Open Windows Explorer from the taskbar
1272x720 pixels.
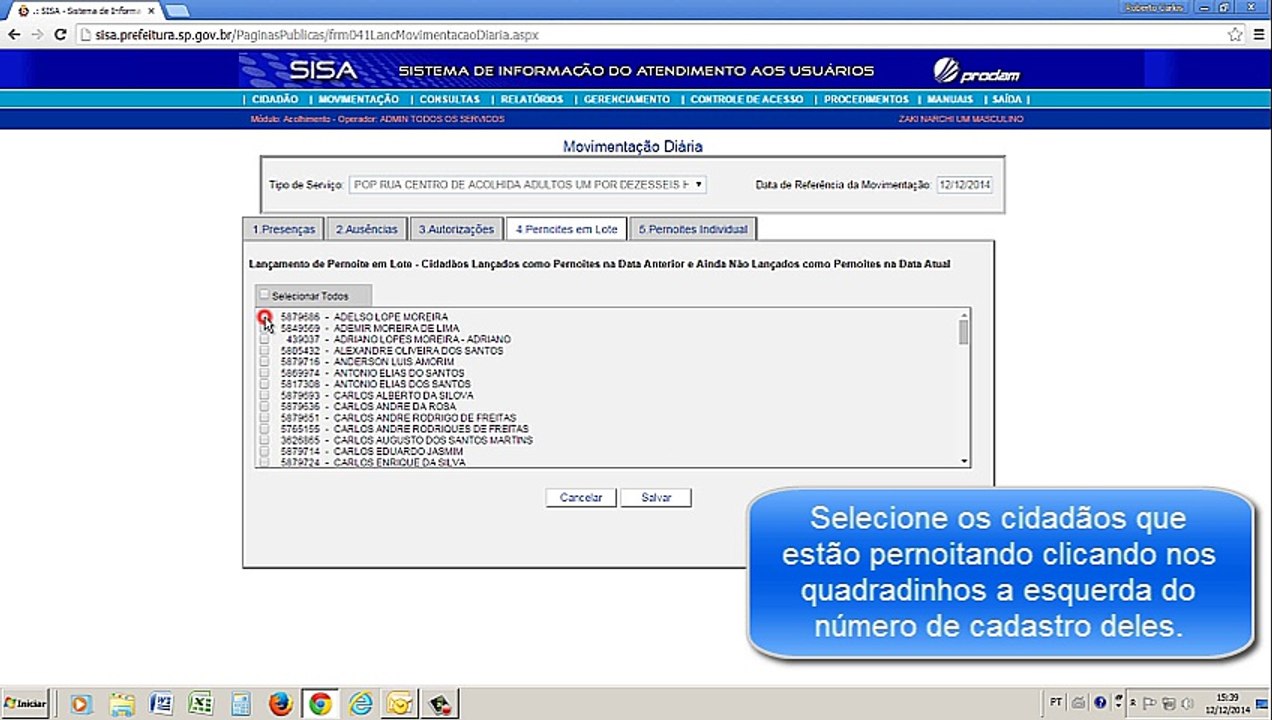[x=121, y=704]
